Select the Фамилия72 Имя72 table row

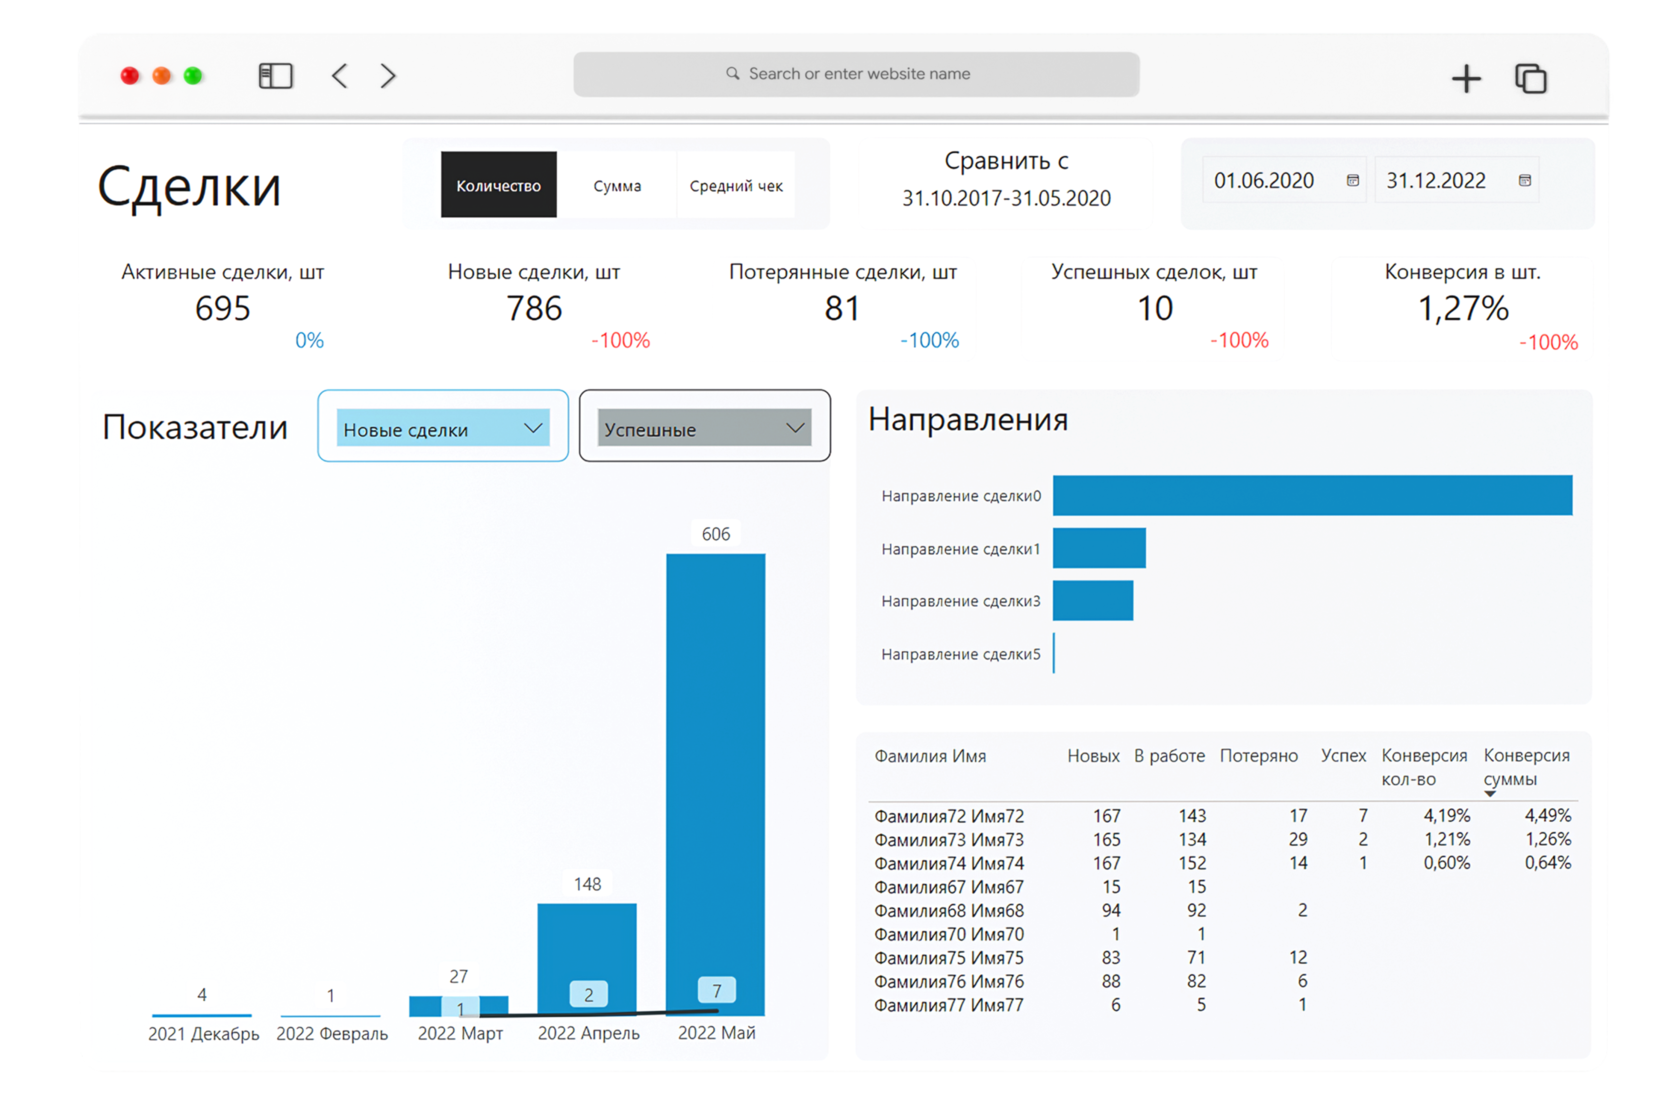click(948, 816)
